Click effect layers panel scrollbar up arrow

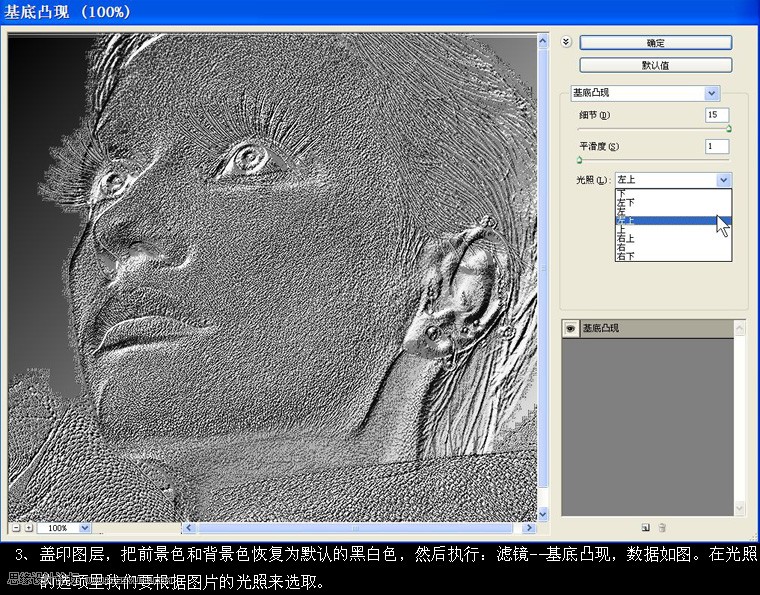740,329
